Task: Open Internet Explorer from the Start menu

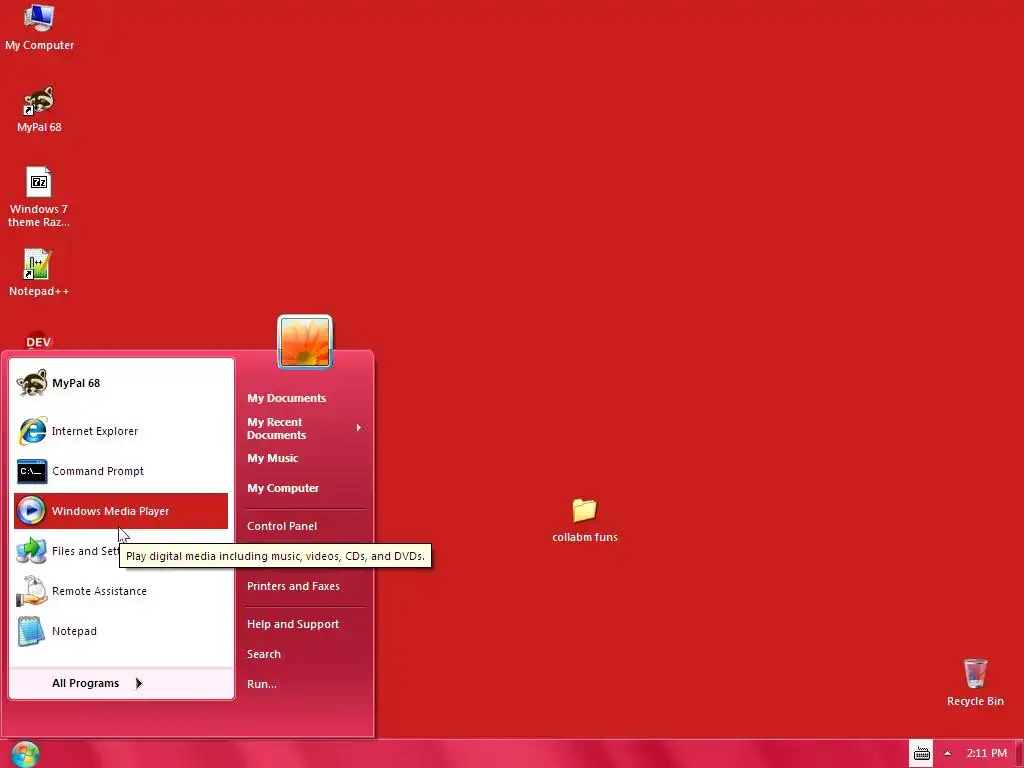Action: click(121, 431)
